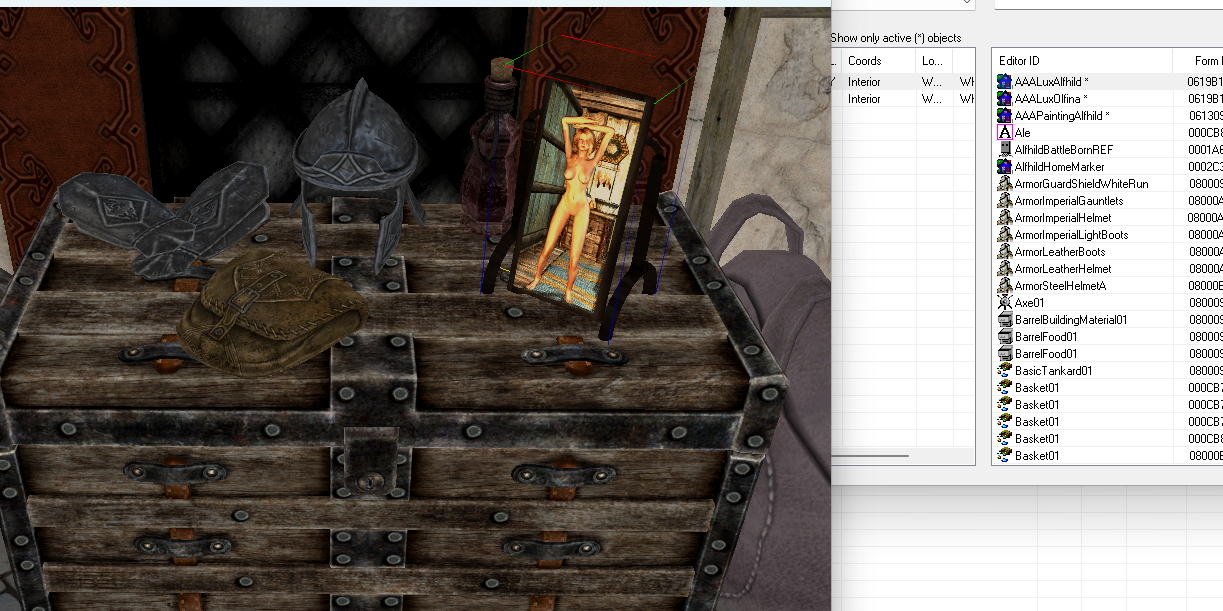
Task: Click the misc item icon for BasicTankard01
Action: 1004,371
